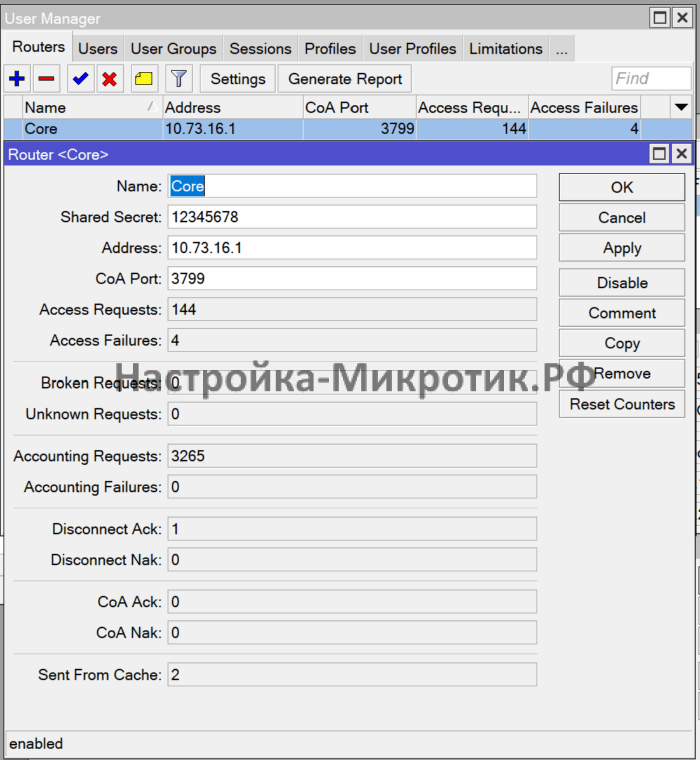Sort by Access Requests column header

472,107
